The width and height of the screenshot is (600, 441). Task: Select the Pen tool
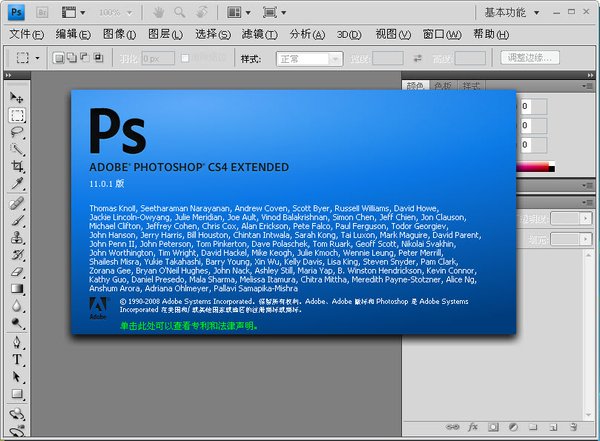(x=17, y=341)
